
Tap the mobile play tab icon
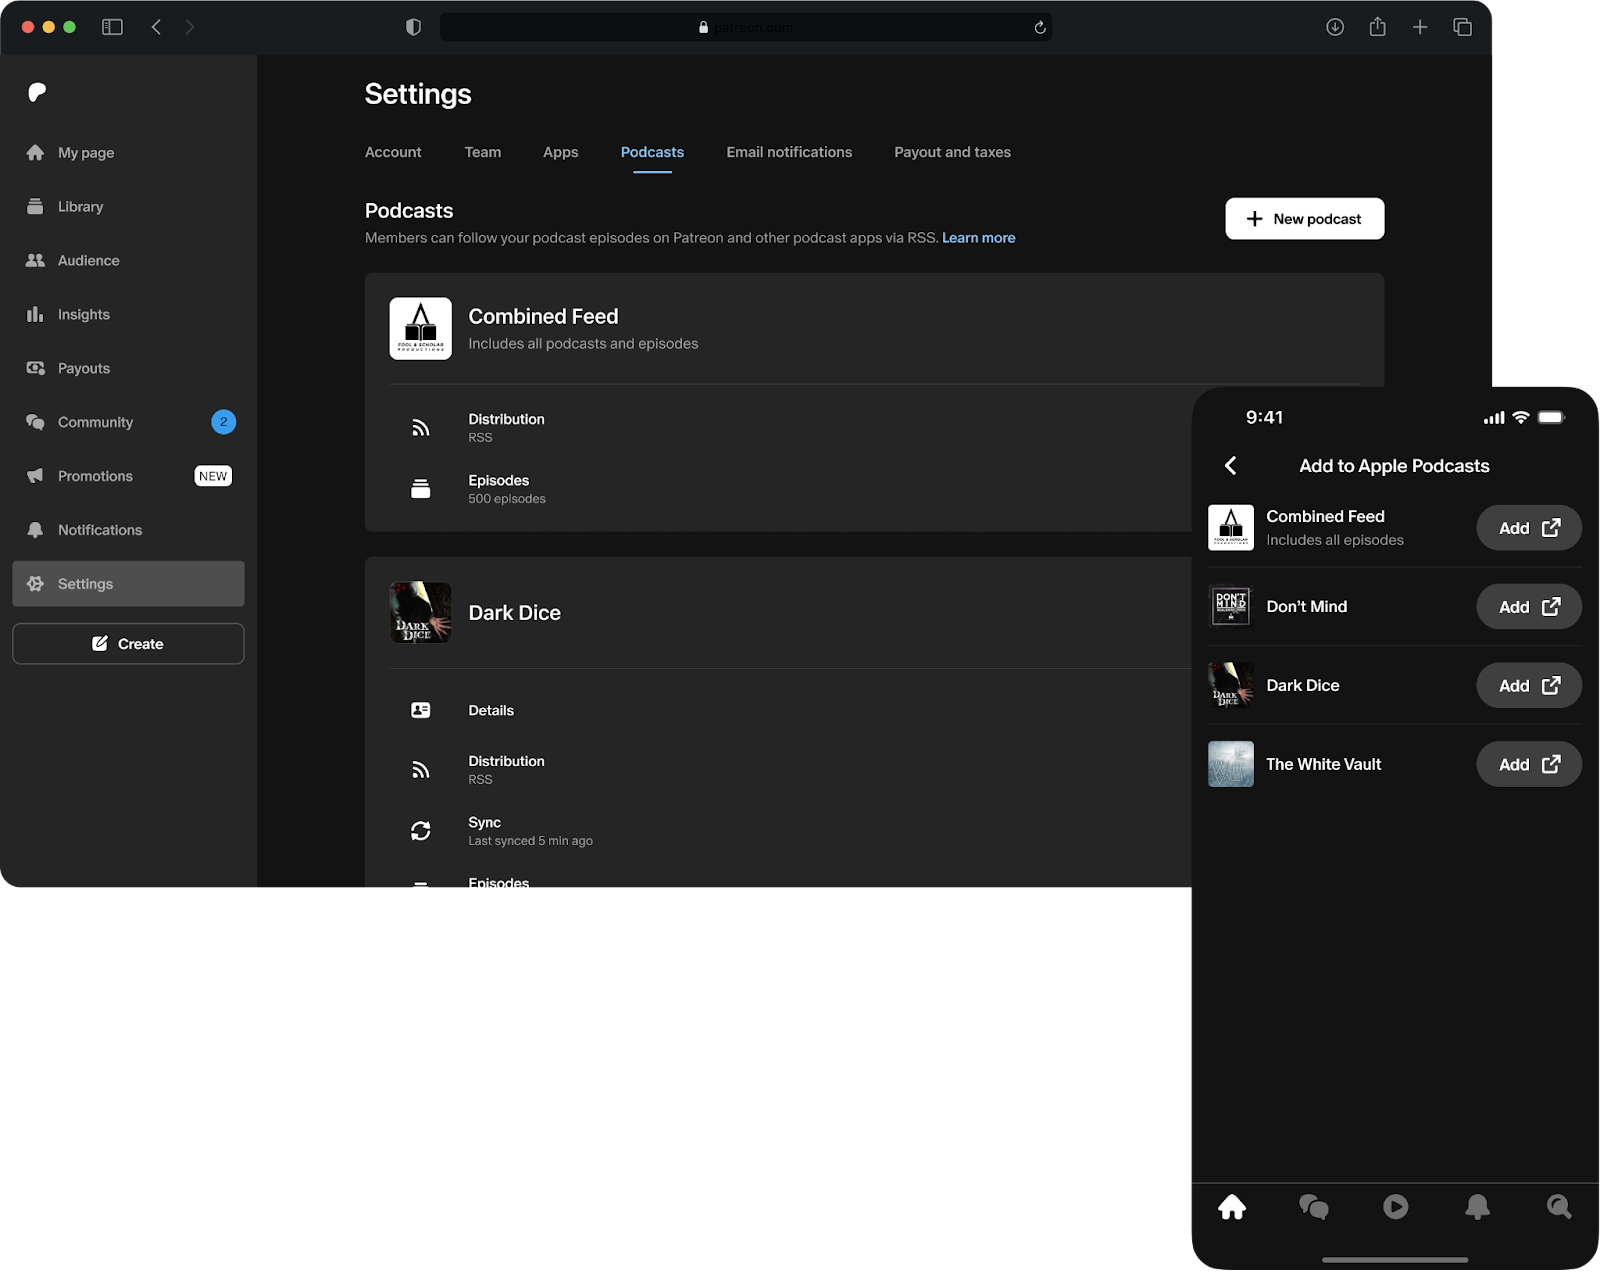[1395, 1207]
